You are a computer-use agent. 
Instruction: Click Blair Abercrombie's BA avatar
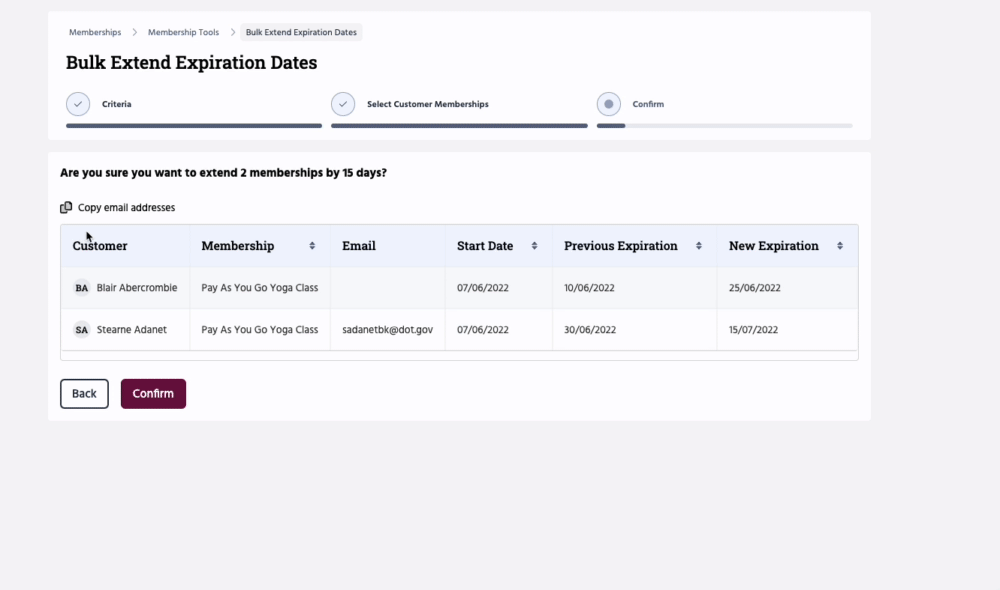[82, 288]
